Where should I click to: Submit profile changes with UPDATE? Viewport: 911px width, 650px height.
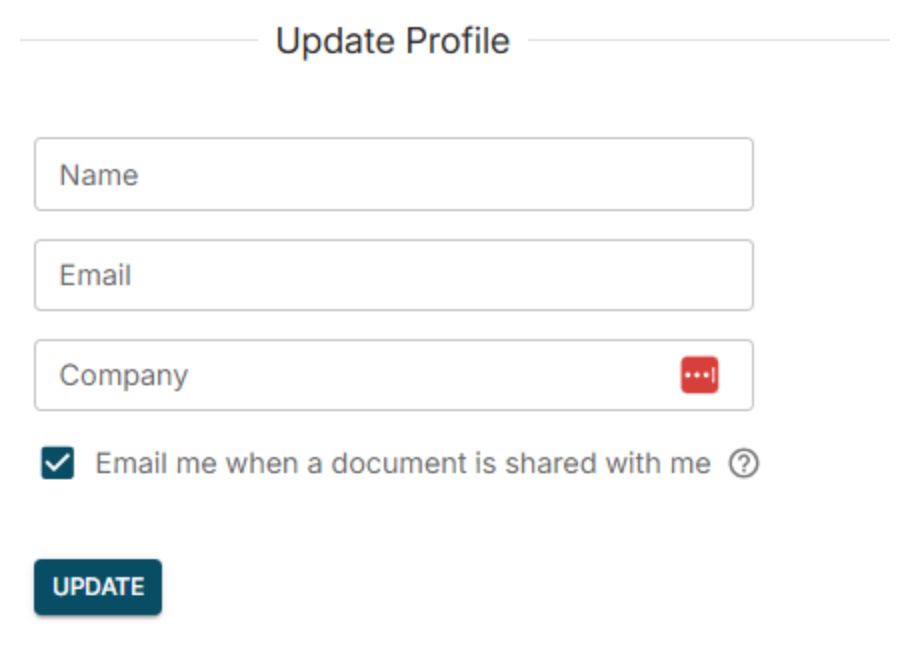coord(98,587)
